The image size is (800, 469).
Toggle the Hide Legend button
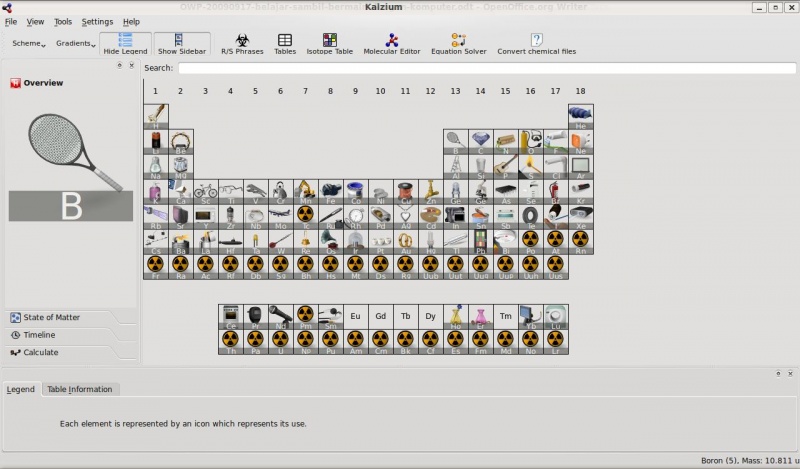126,44
